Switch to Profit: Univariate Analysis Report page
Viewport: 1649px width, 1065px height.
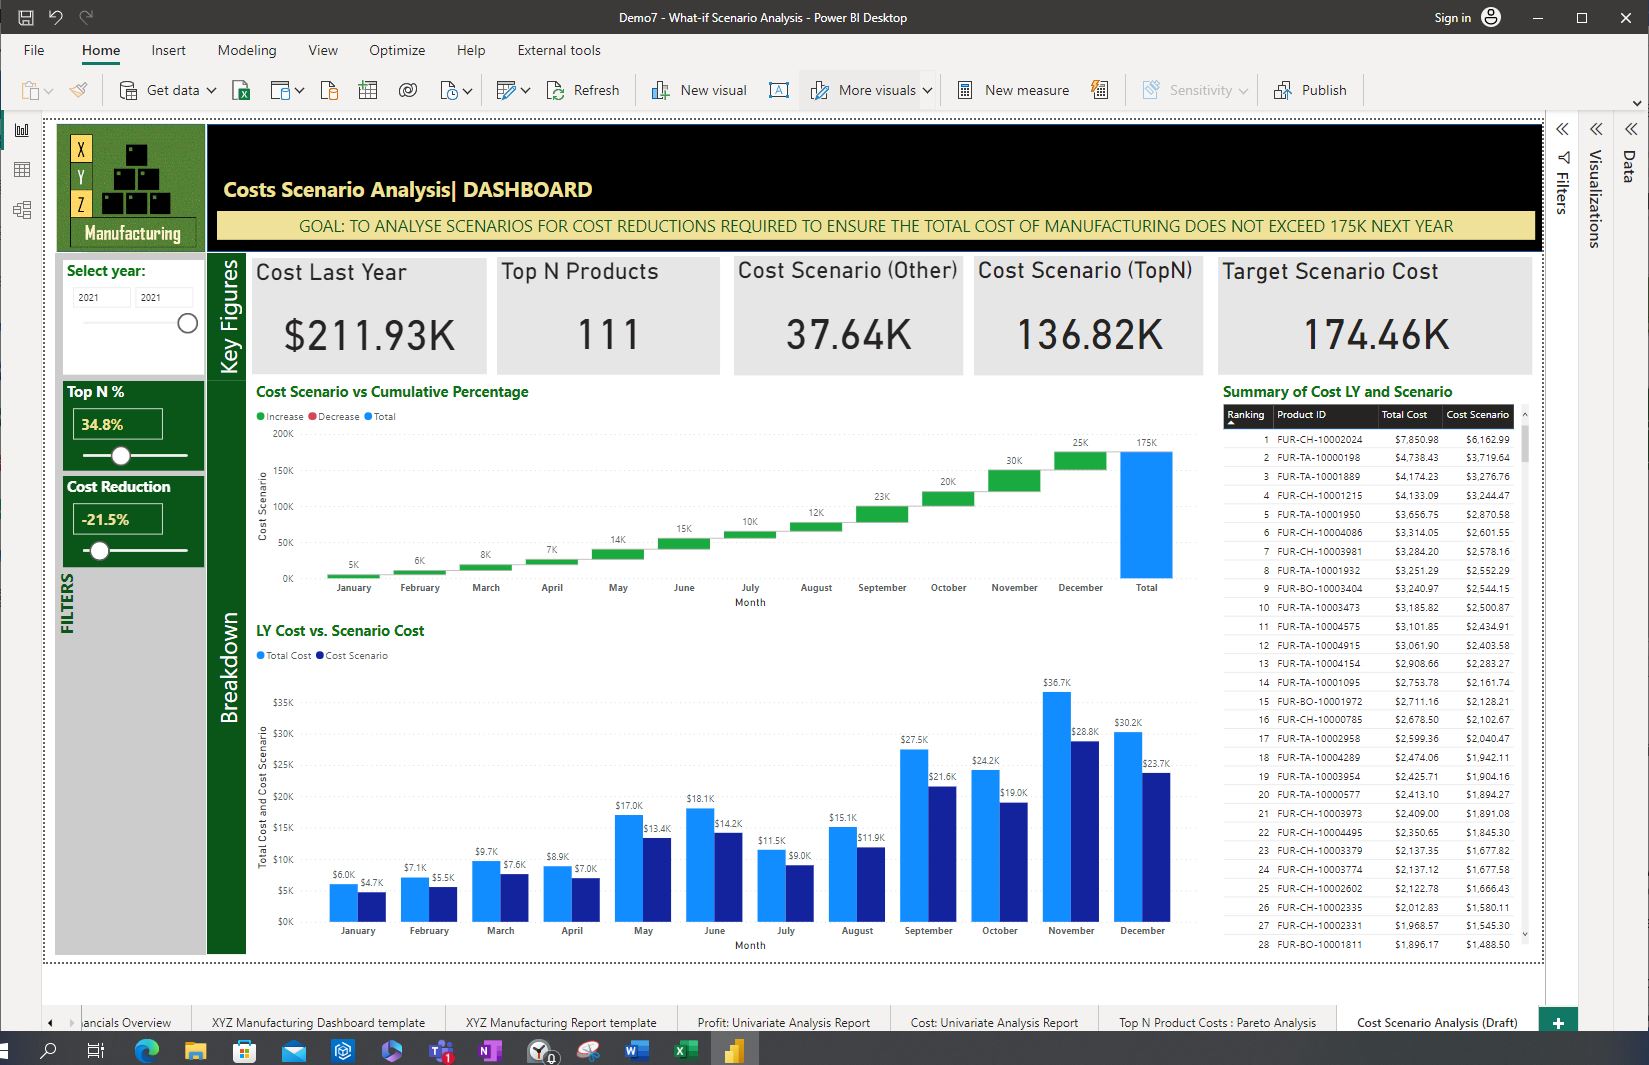[x=784, y=1022]
